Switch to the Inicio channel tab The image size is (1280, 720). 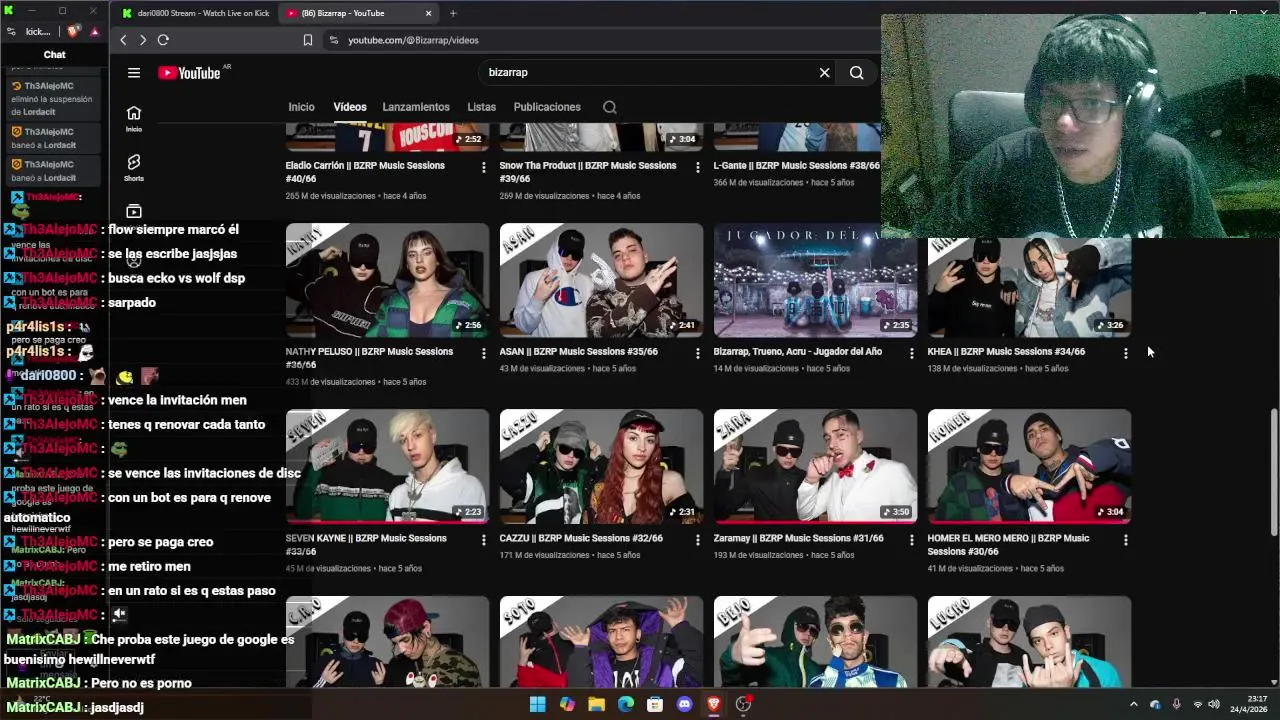(x=301, y=107)
